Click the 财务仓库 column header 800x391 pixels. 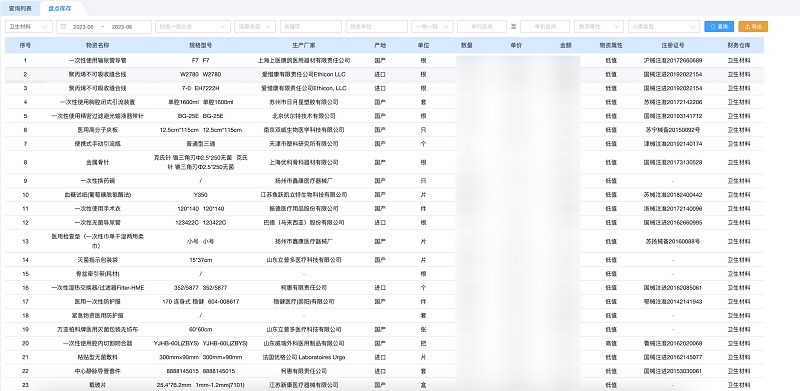pyautogui.click(x=739, y=45)
